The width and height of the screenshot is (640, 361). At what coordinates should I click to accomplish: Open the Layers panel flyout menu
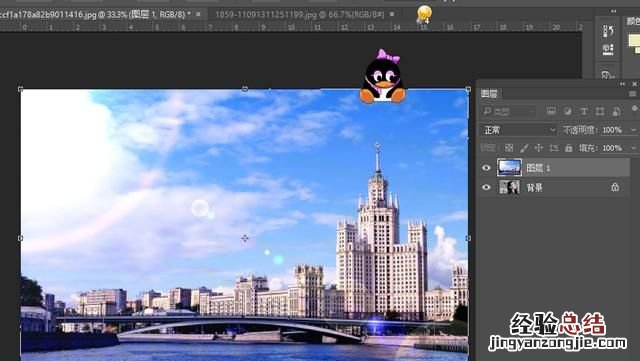[x=632, y=94]
